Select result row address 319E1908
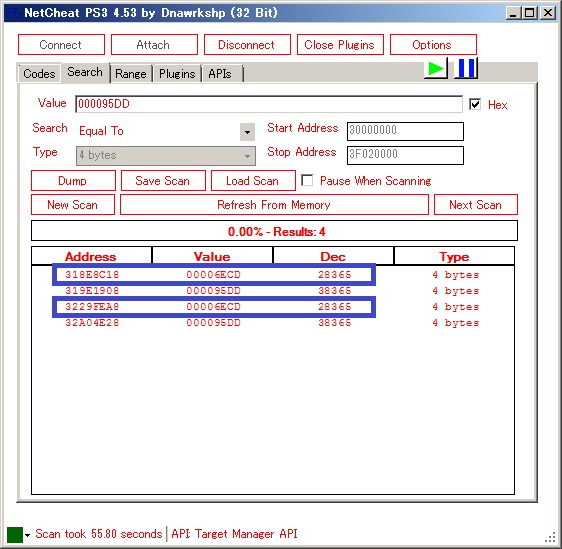Image resolution: width=562 pixels, height=549 pixels. point(272,291)
